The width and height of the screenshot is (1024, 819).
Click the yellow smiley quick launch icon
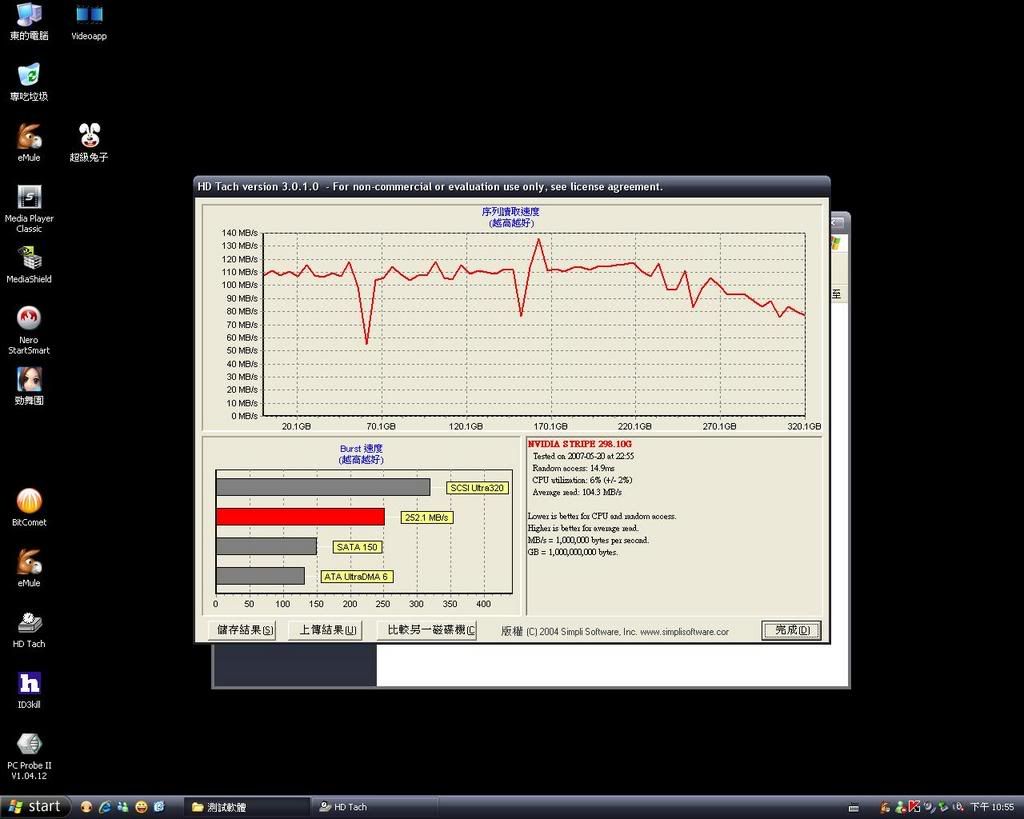[x=141, y=807]
